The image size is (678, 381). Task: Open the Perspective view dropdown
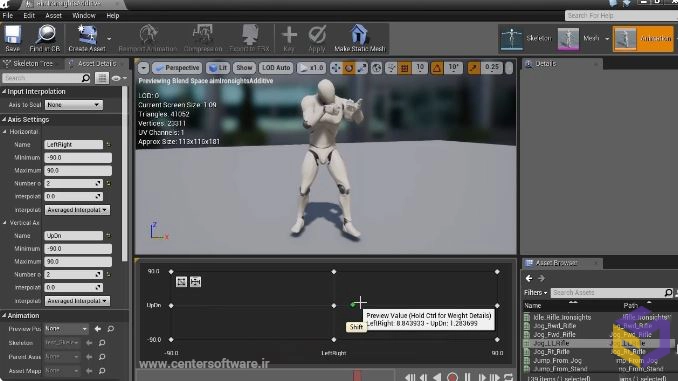(177, 68)
